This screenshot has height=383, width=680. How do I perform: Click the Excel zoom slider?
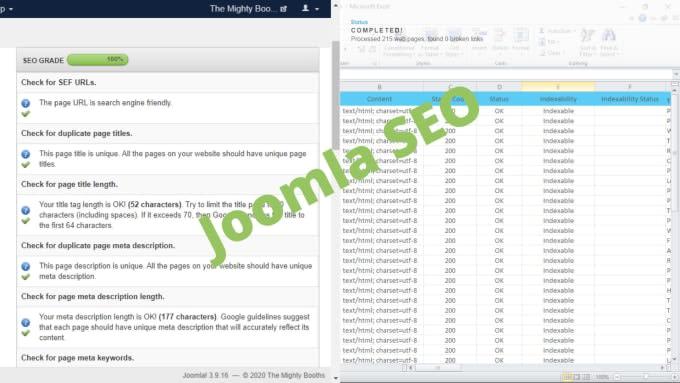646,377
